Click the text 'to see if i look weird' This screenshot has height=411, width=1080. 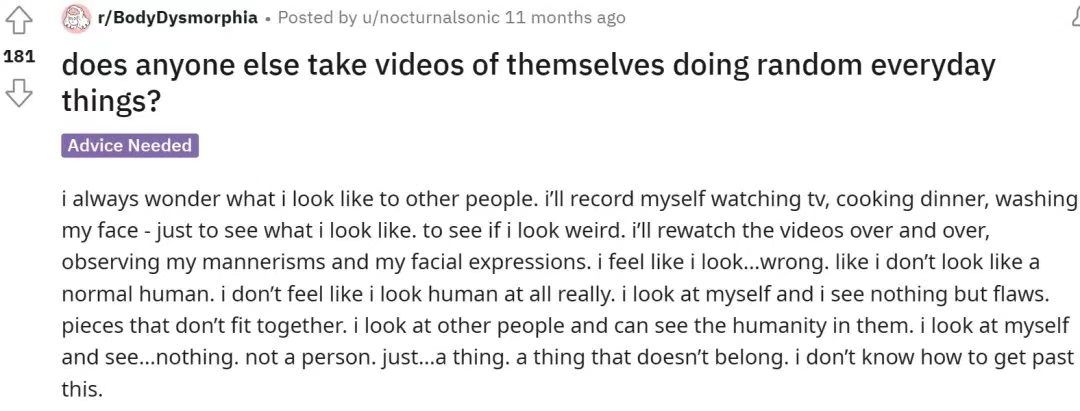coord(521,231)
